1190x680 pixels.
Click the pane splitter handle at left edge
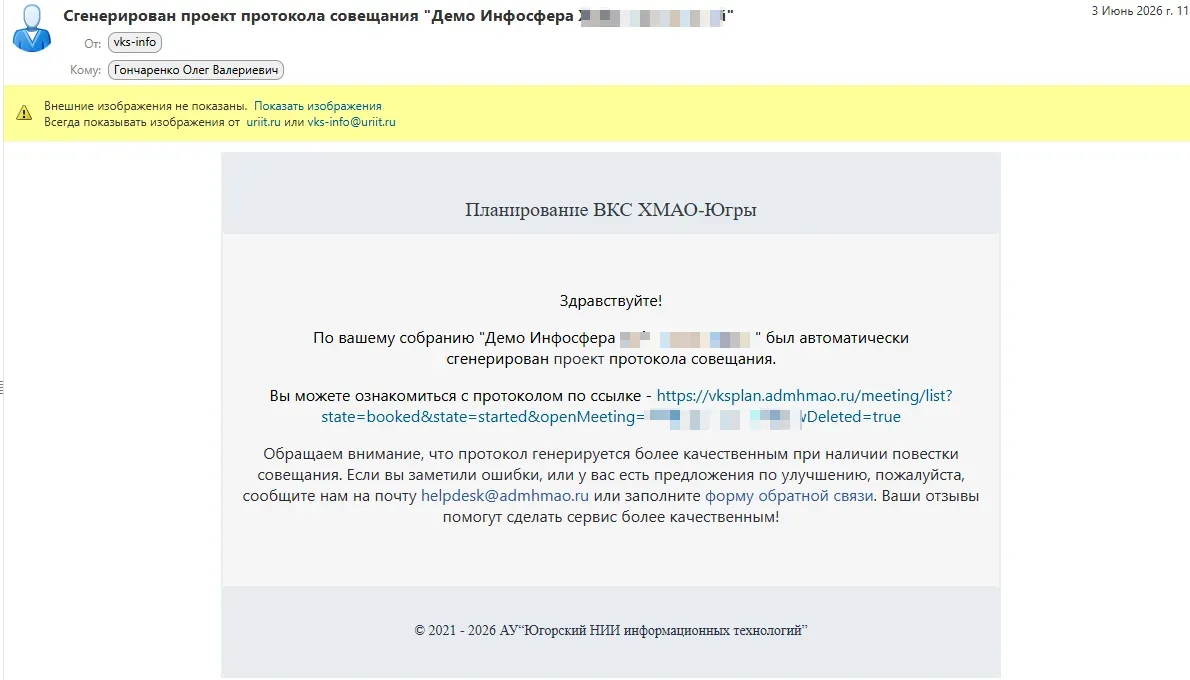[2, 387]
